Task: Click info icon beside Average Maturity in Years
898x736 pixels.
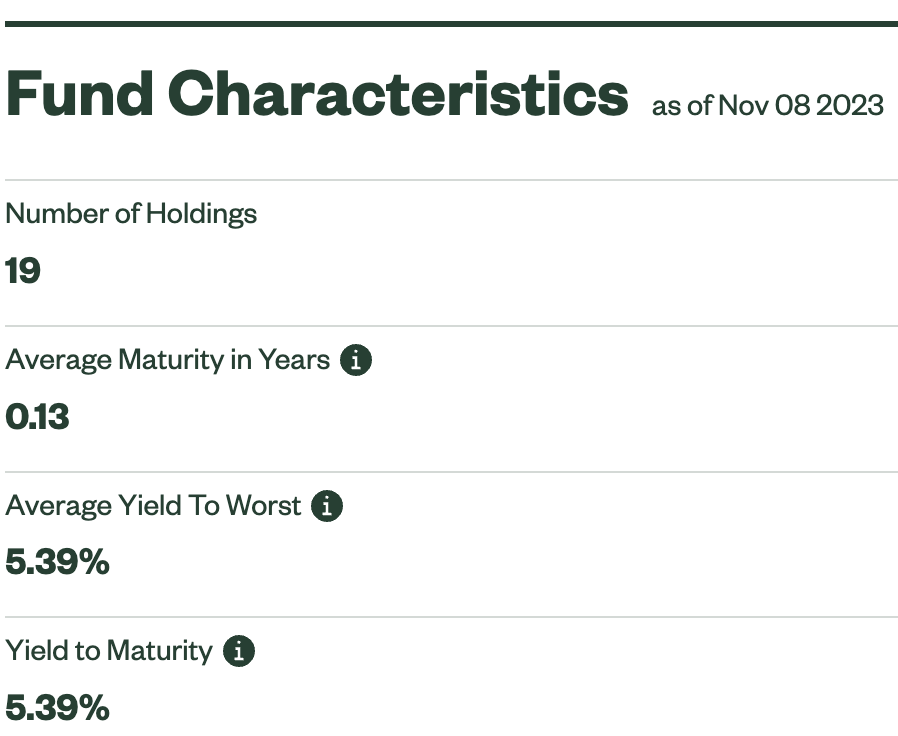Action: point(355,360)
